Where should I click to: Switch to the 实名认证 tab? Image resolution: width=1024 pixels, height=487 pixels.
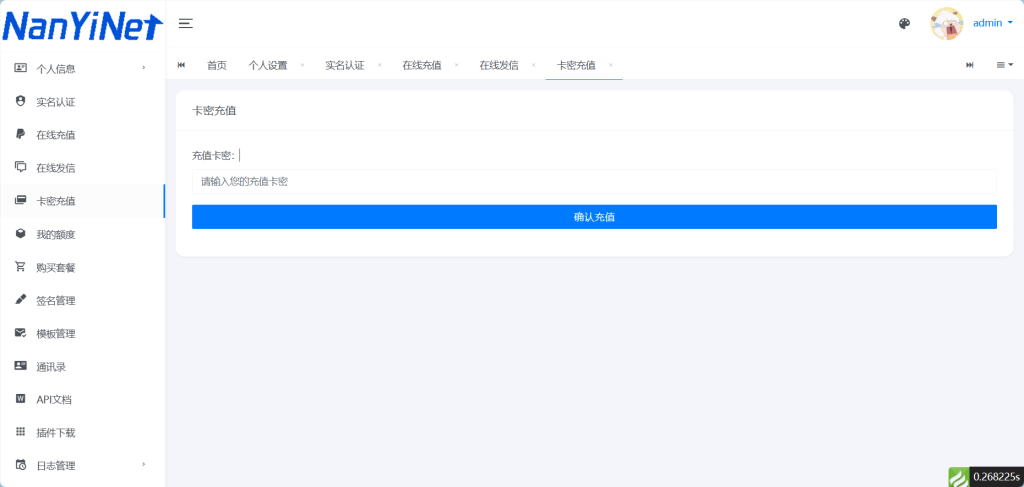click(345, 65)
